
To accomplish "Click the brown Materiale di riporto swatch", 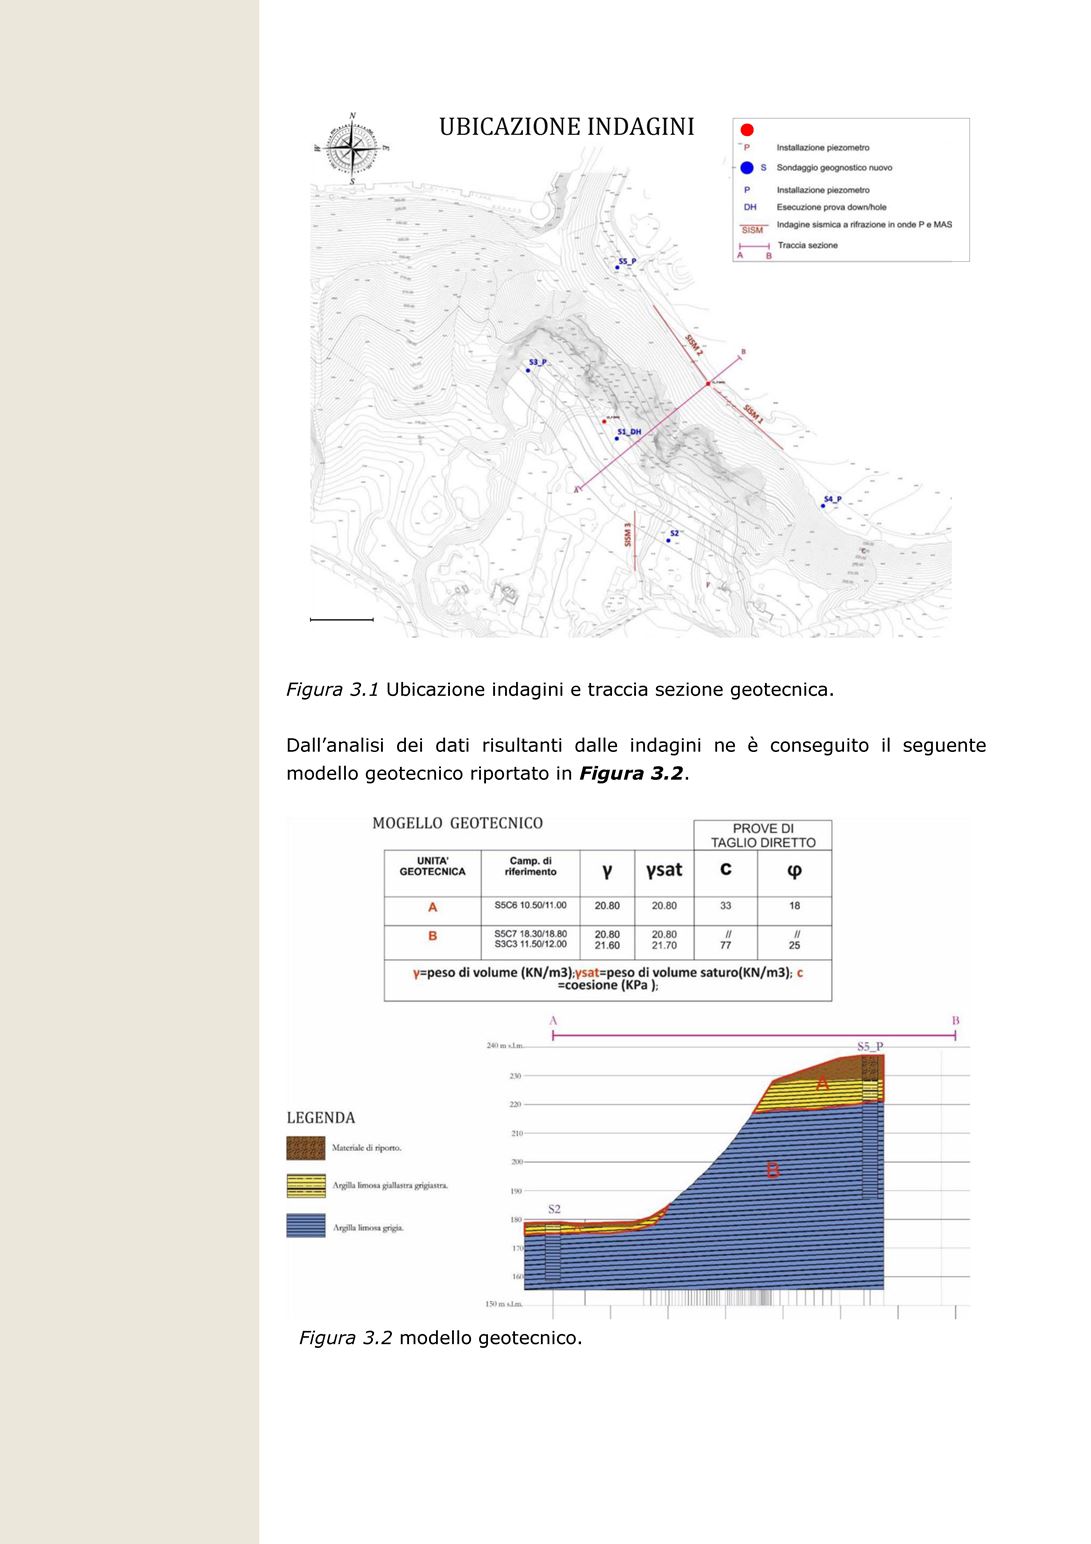I will (x=306, y=1148).
